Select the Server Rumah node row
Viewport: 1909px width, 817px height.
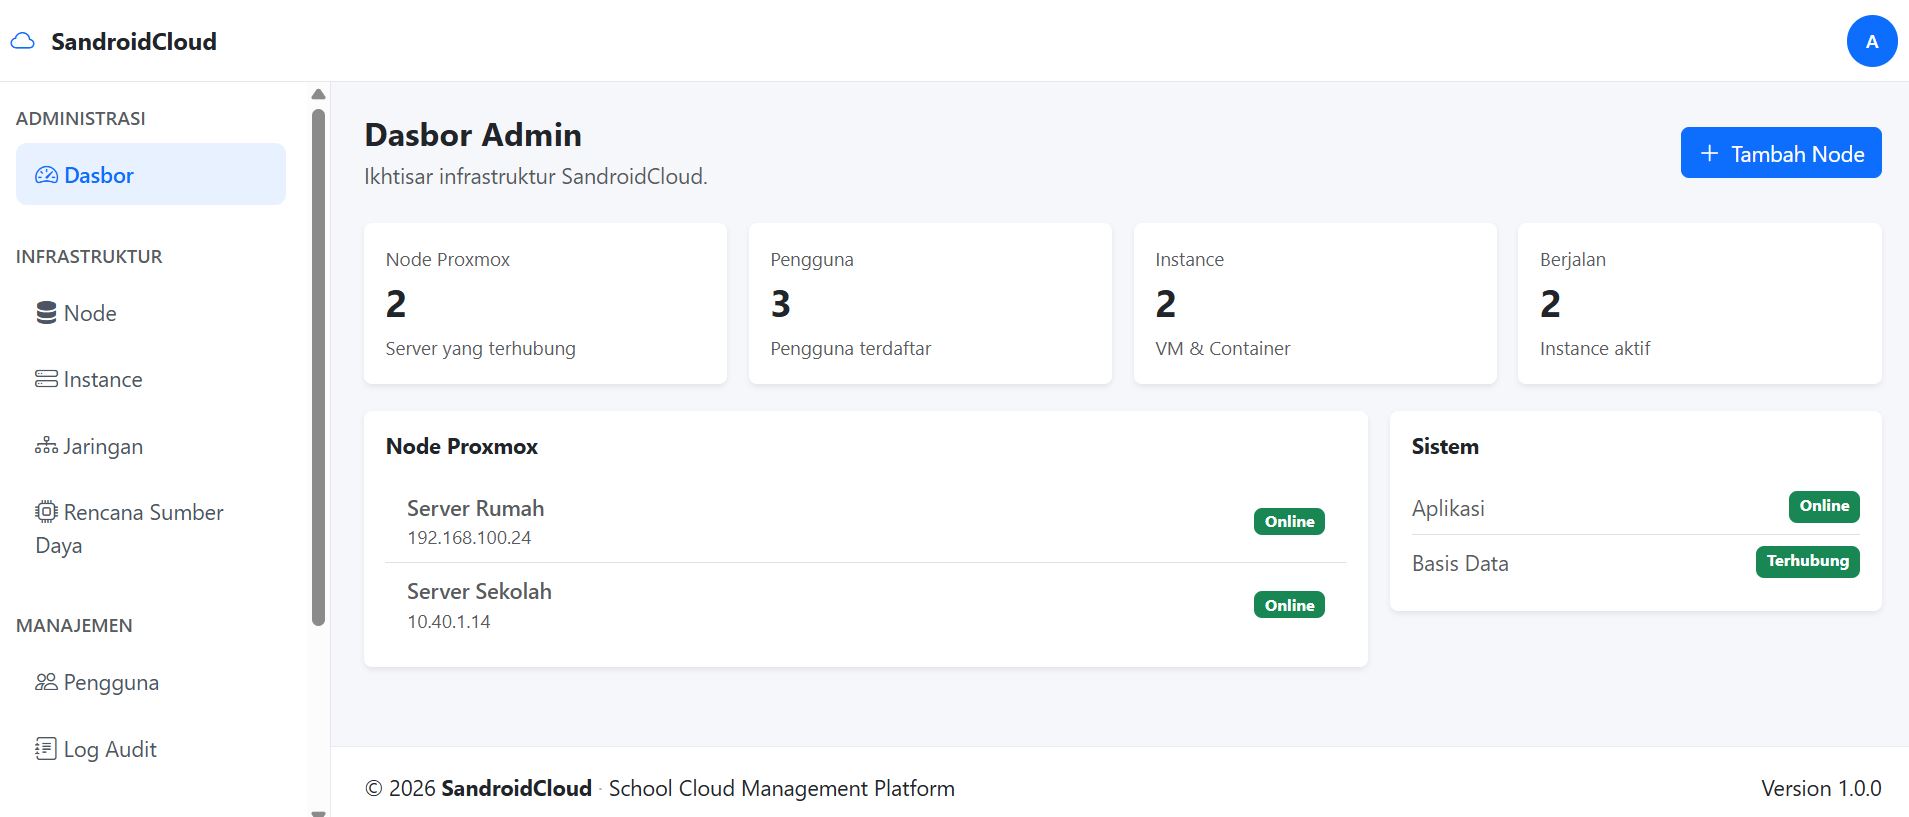(x=866, y=521)
